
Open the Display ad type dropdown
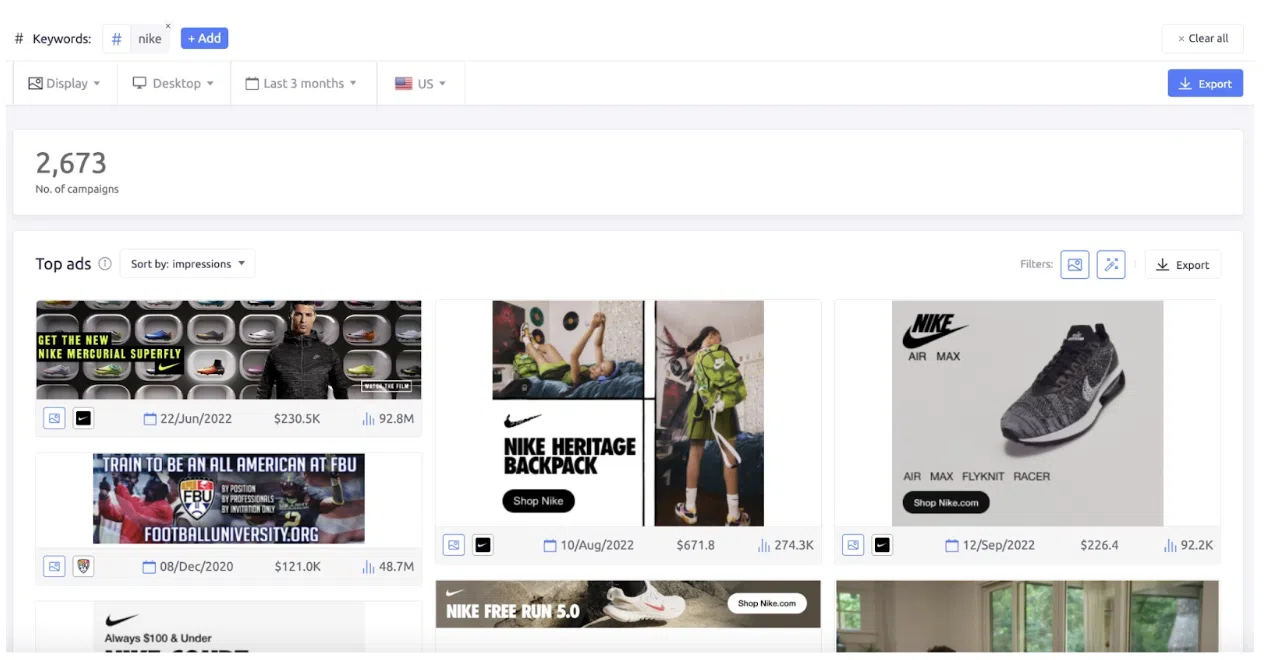coord(64,83)
